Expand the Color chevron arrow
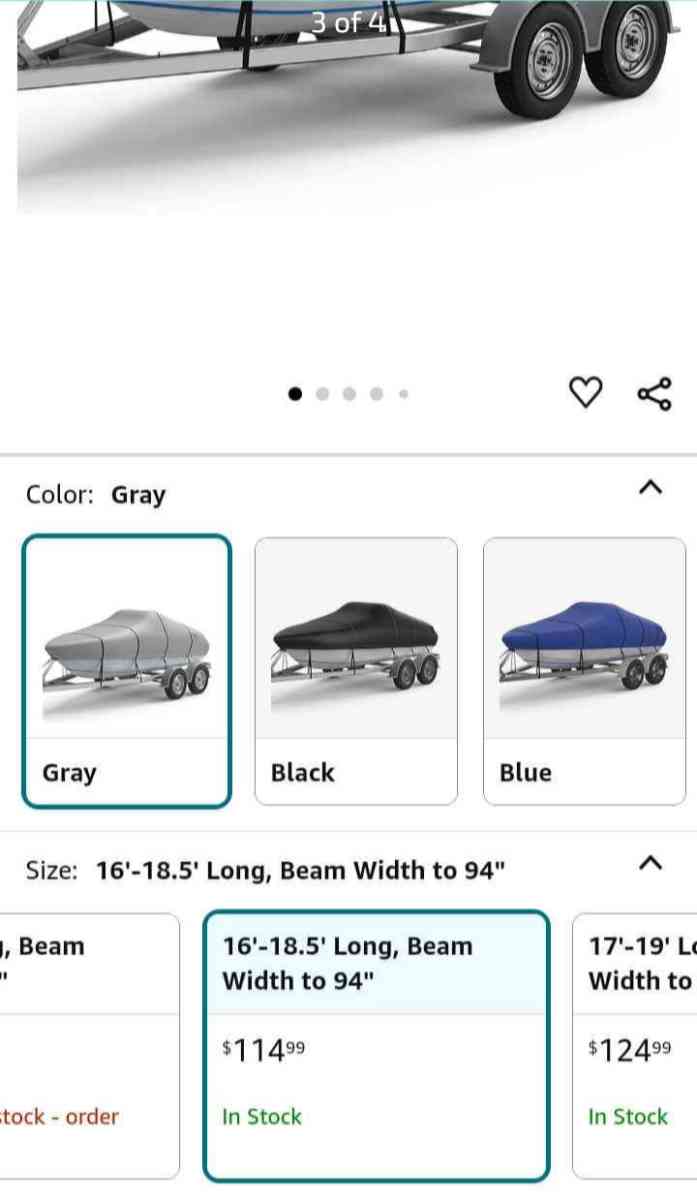The height and width of the screenshot is (1200, 697). pos(651,488)
